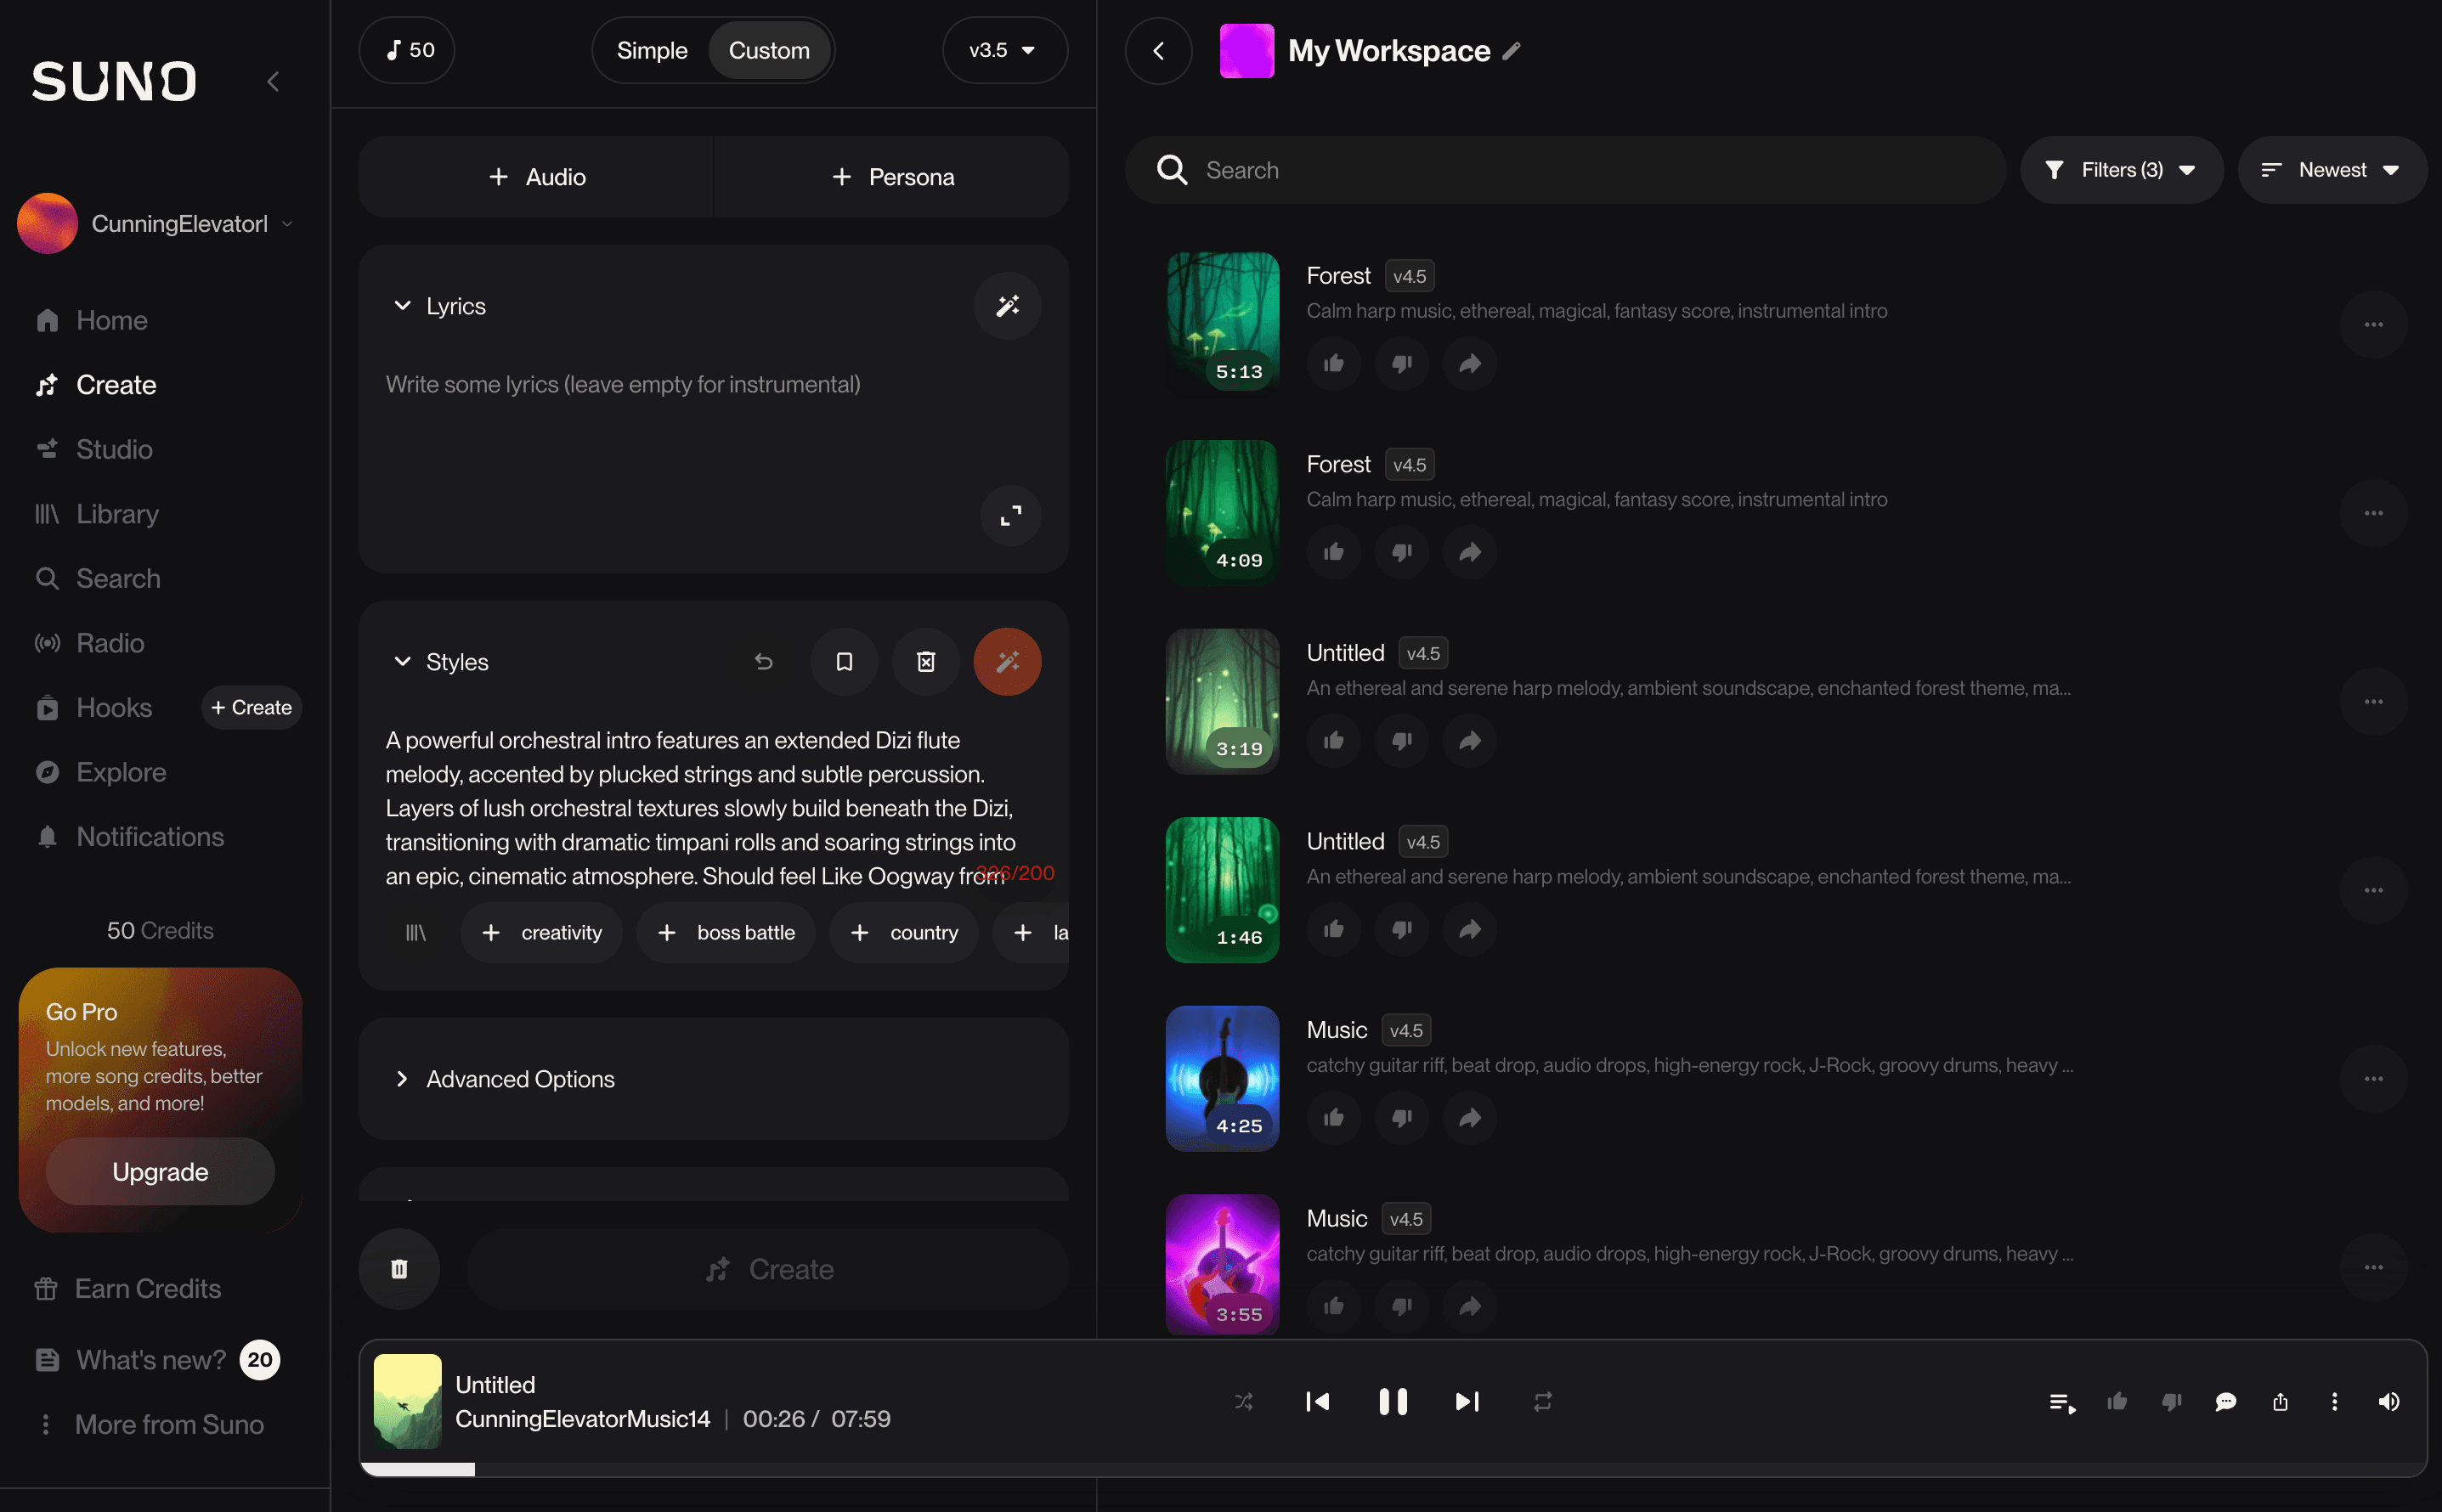Screen dimensions: 2442x1512
Task: Open Library in the sidebar
Action: pyautogui.click(x=117, y=514)
